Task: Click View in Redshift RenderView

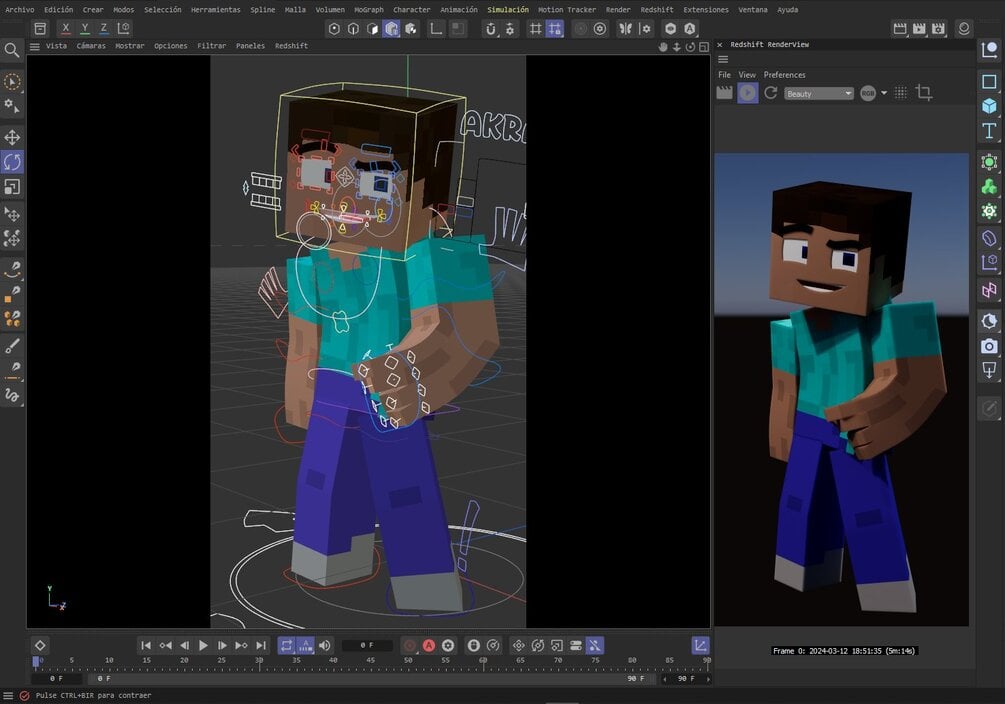Action: 747,75
